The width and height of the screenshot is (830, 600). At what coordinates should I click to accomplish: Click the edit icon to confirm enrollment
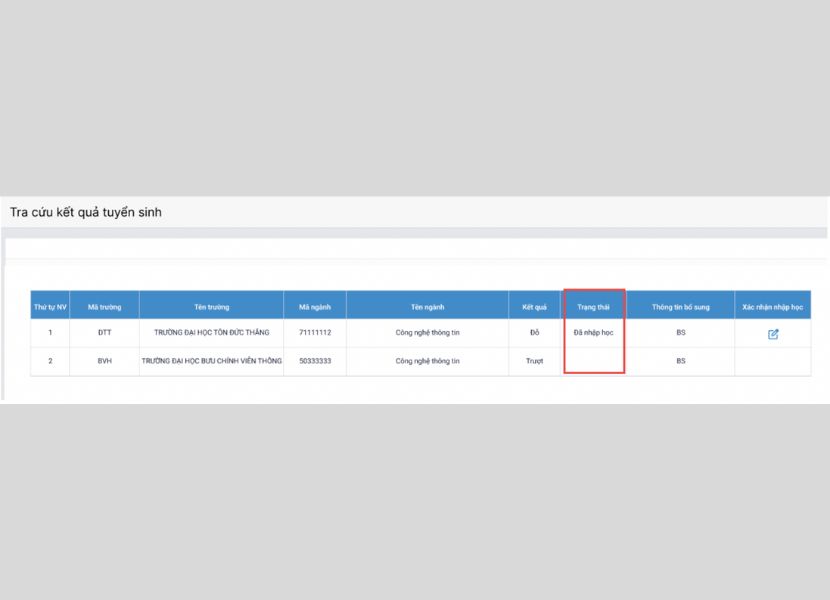(773, 334)
